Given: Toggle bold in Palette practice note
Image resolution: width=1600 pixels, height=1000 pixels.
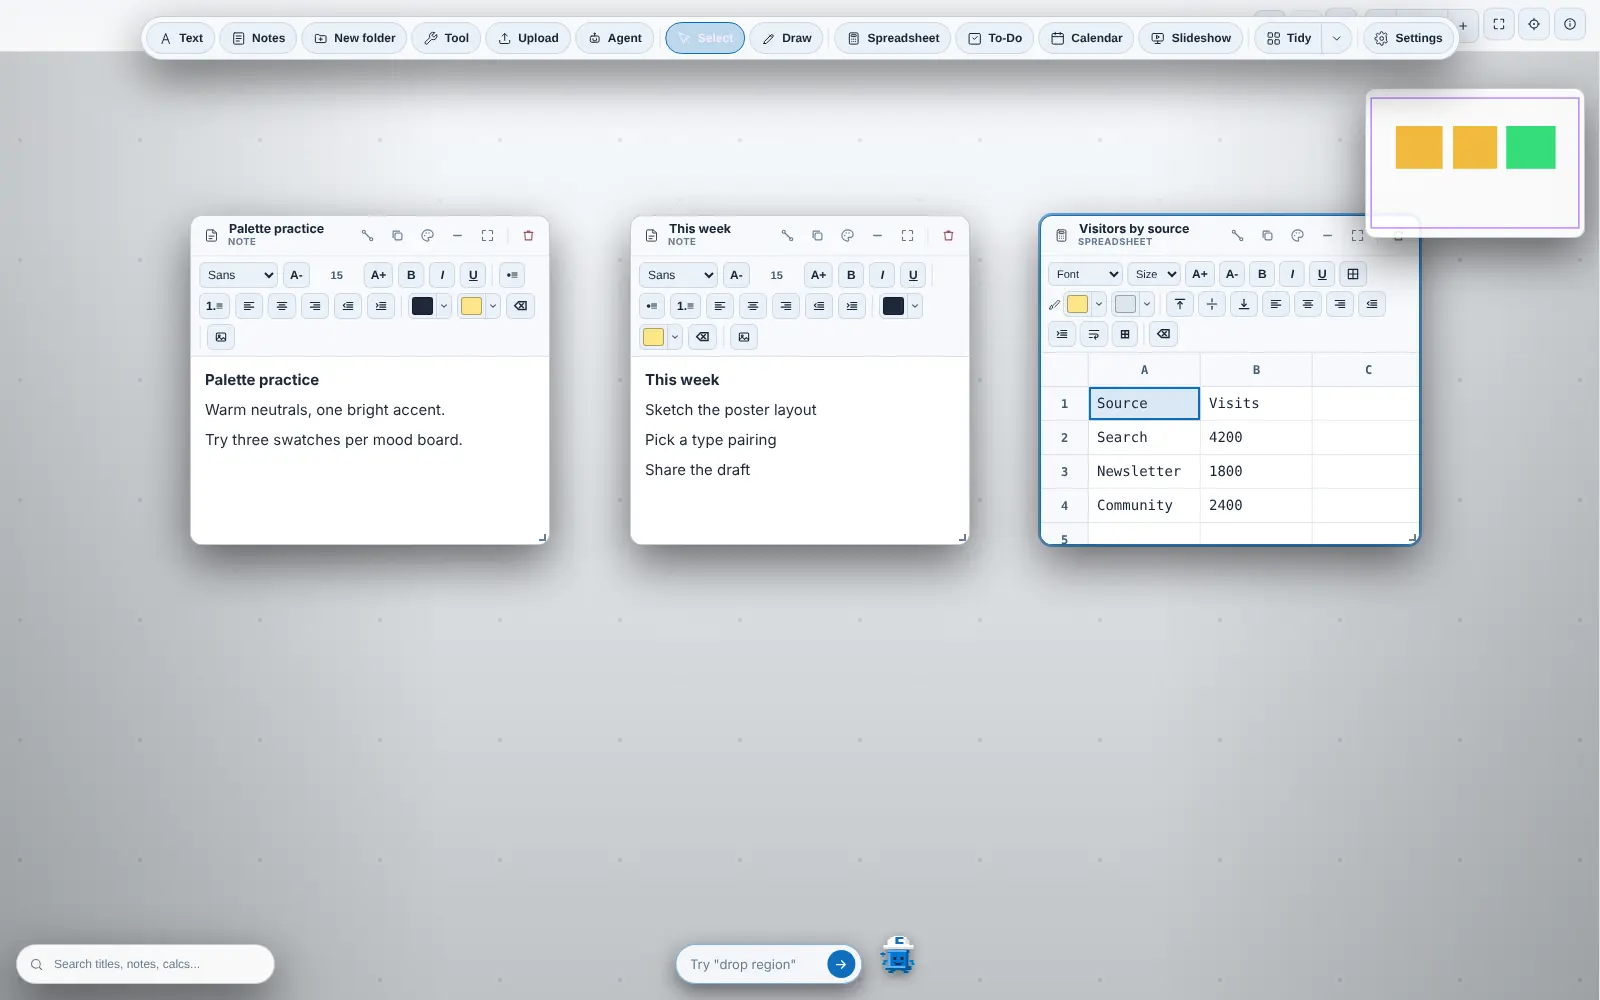Looking at the screenshot, I should click(411, 275).
